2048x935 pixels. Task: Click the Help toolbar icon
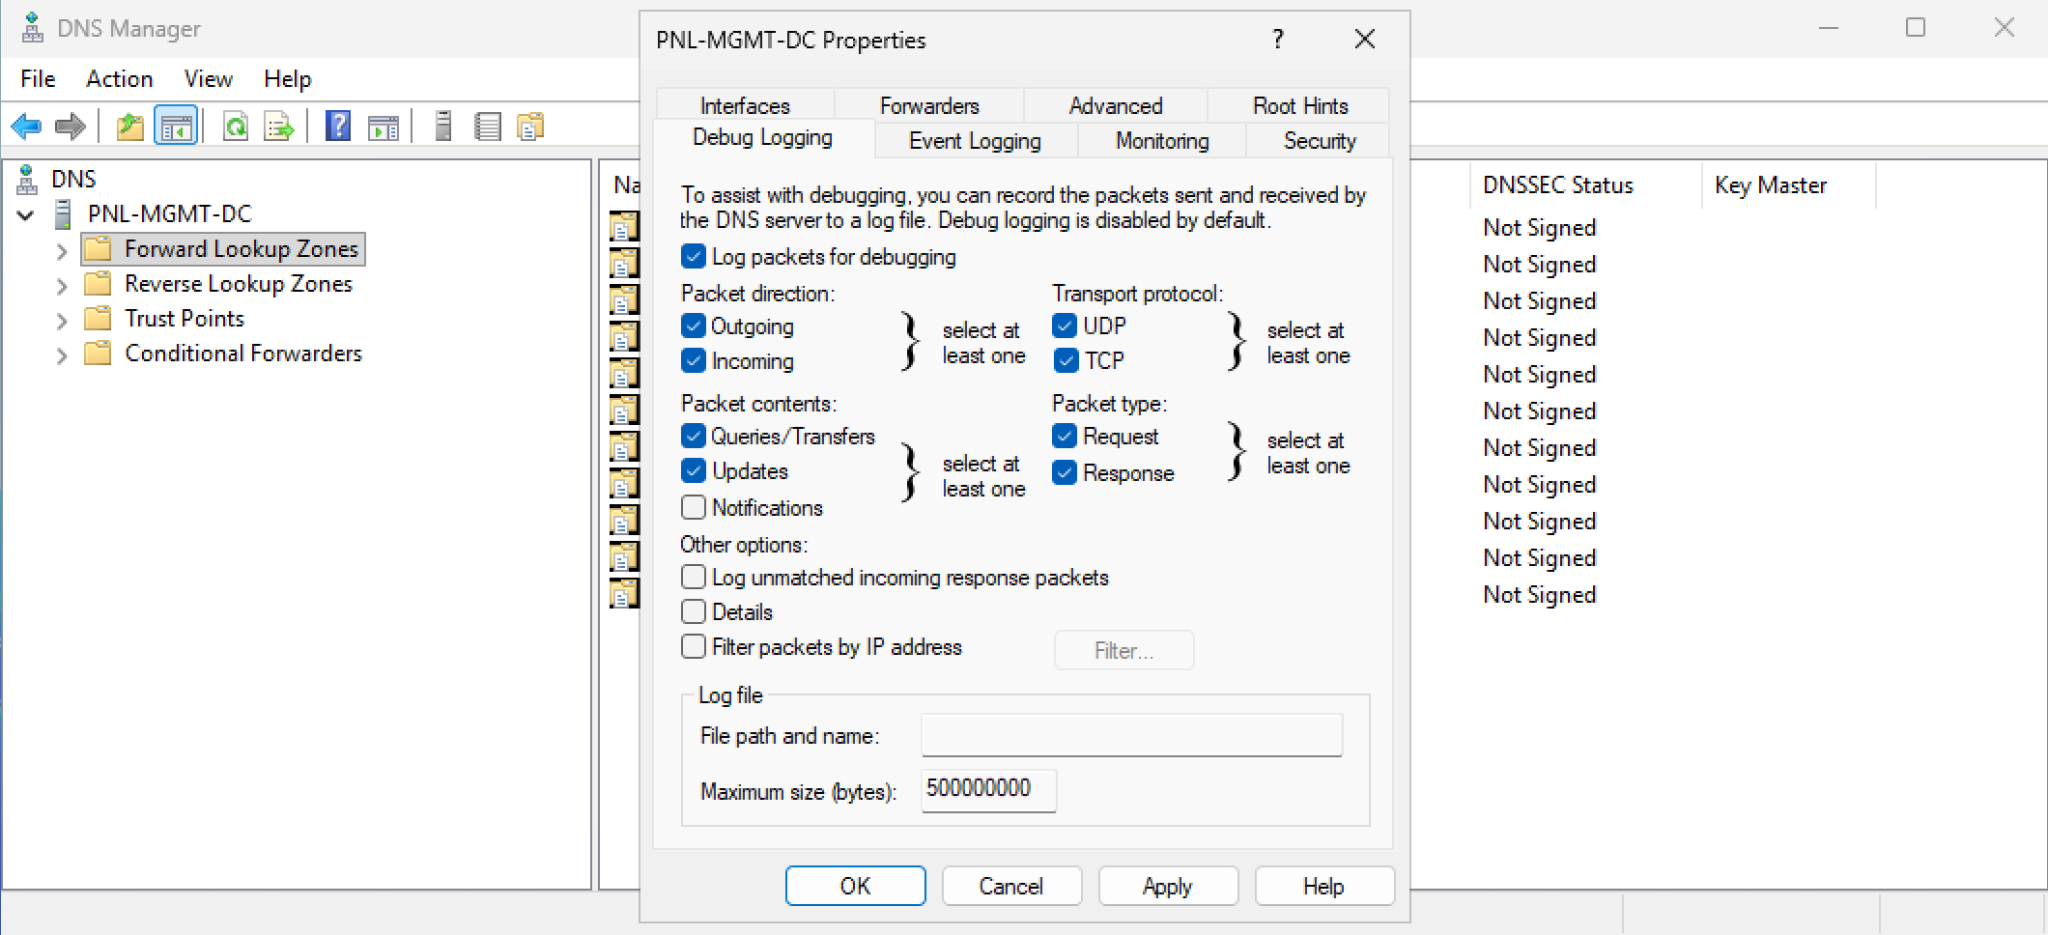pos(339,126)
